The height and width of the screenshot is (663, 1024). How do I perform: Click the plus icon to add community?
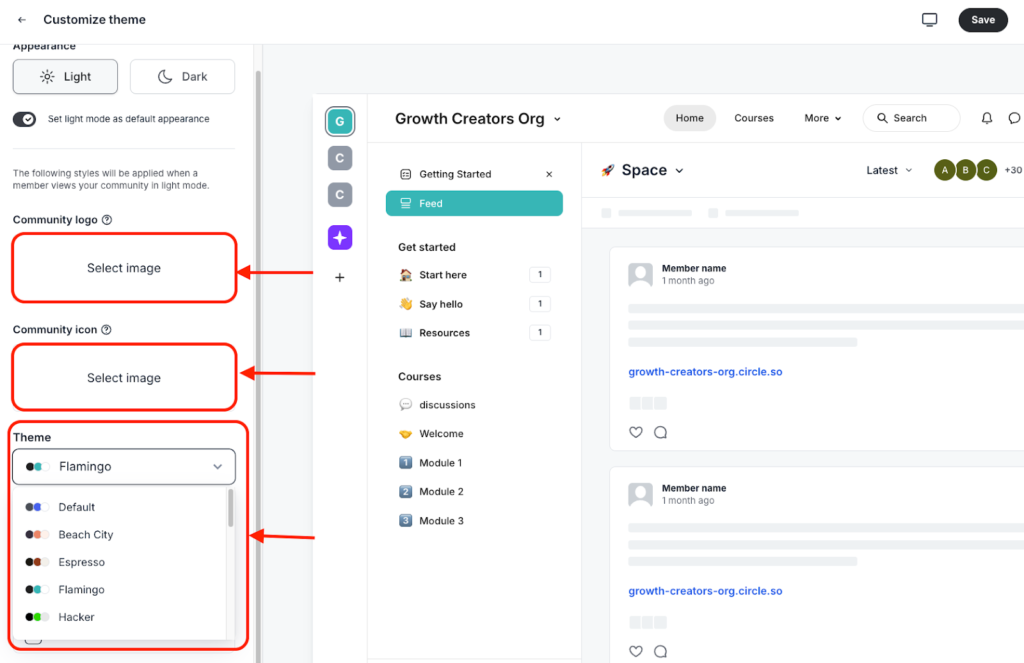[340, 277]
